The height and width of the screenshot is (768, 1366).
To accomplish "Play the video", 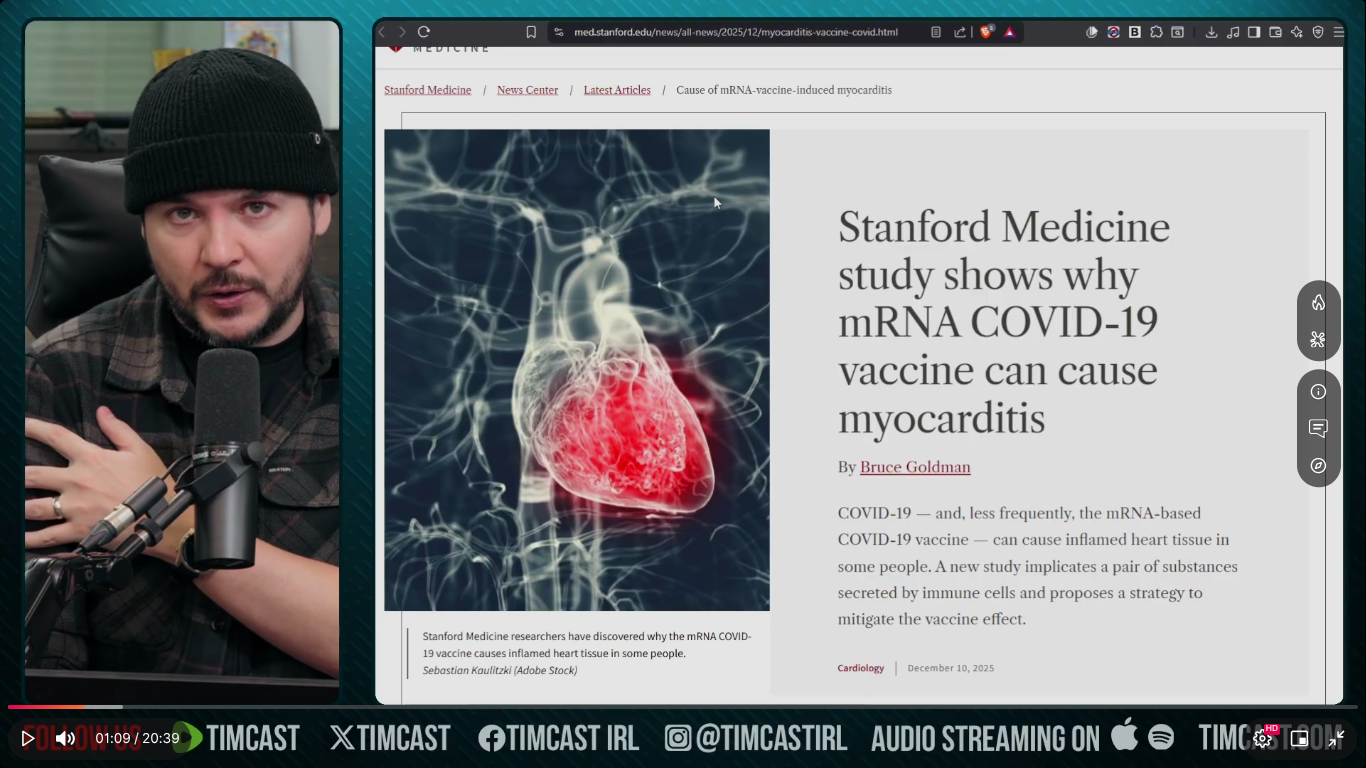I will click(x=28, y=738).
